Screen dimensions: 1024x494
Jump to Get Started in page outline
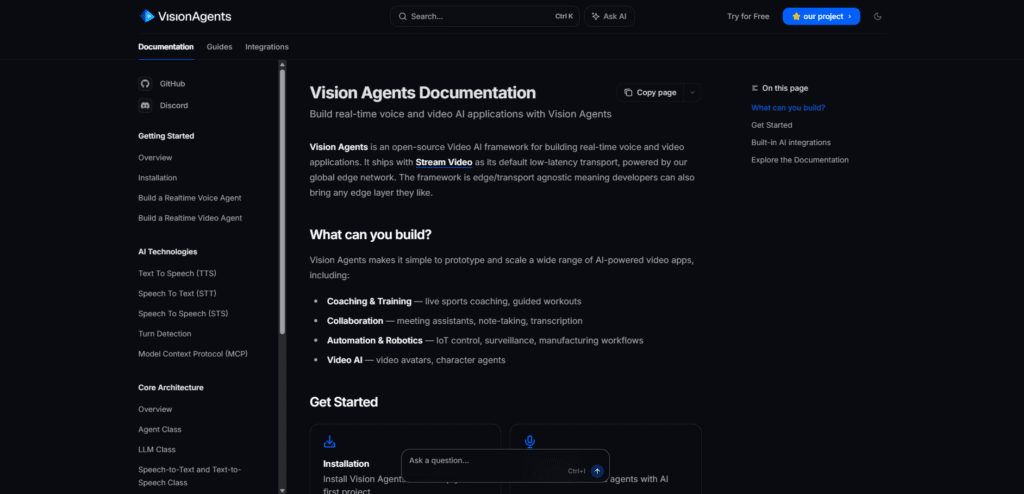[771, 125]
